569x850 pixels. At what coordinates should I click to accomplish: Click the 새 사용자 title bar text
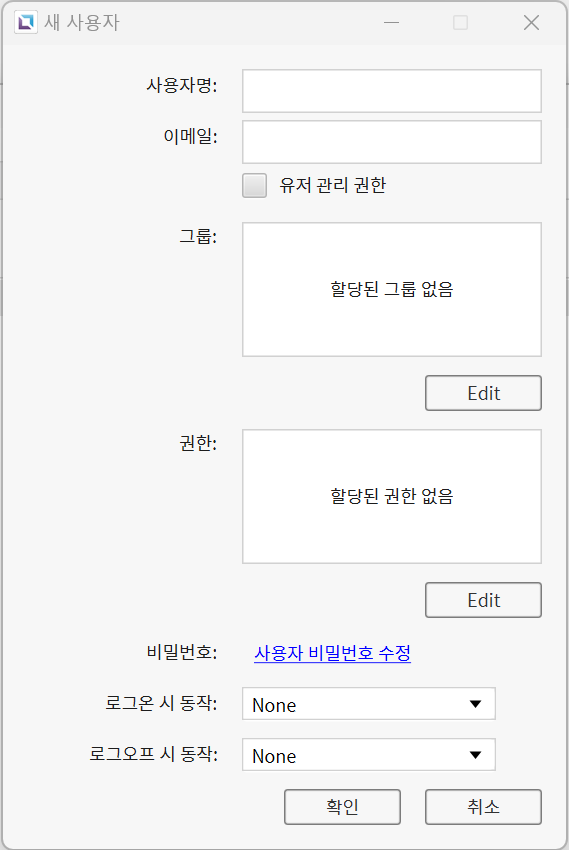[82, 22]
